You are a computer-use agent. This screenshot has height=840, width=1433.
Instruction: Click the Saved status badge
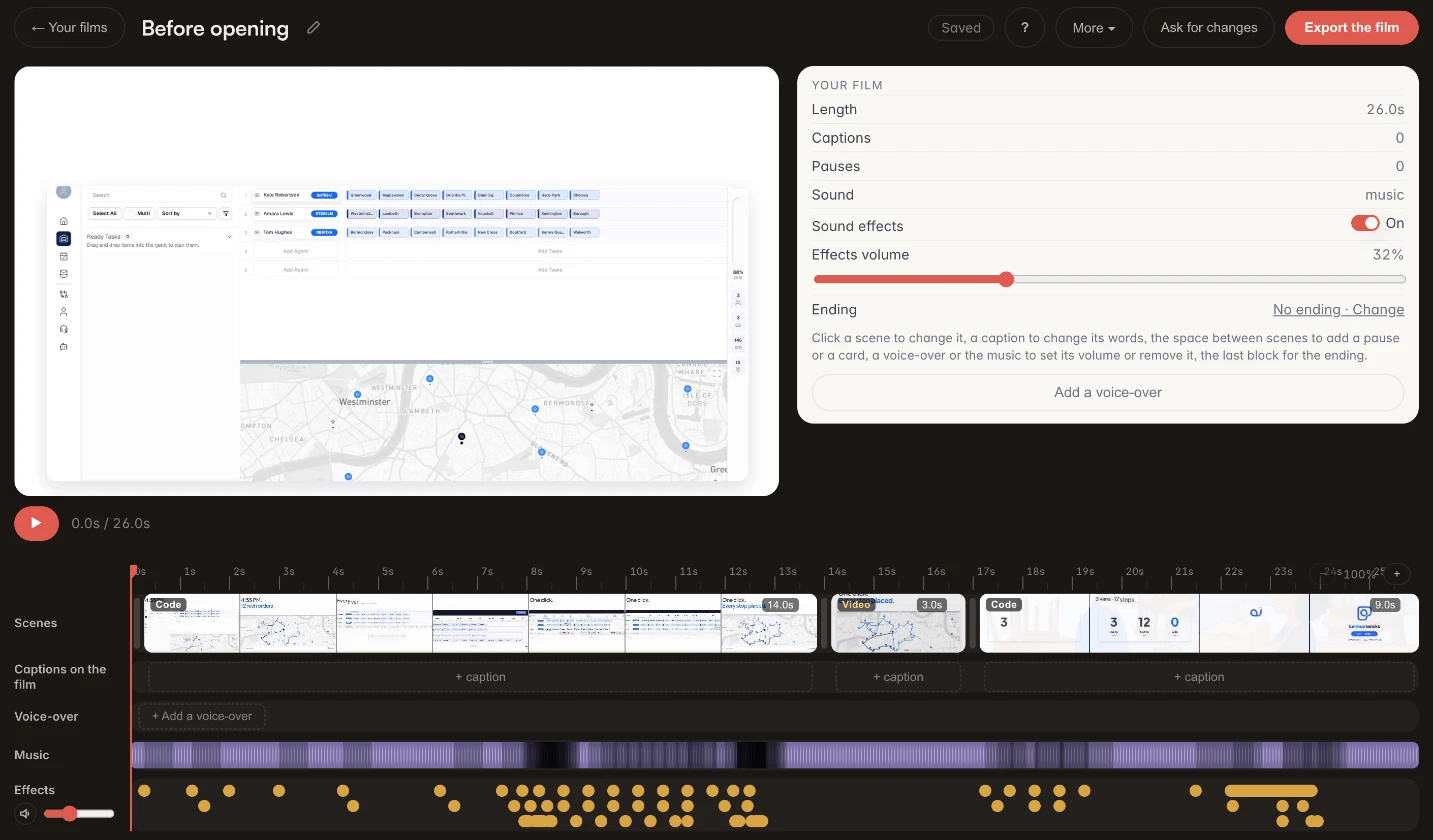pyautogui.click(x=961, y=28)
